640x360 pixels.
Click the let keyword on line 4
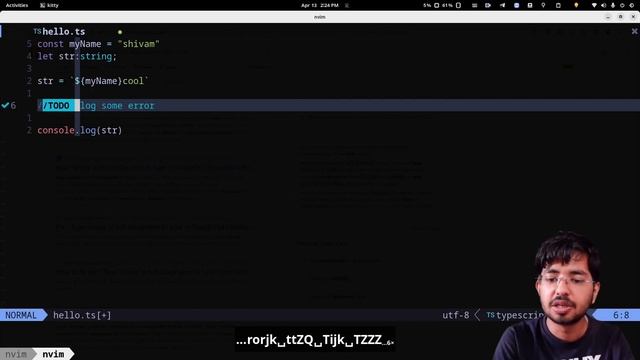pos(45,56)
